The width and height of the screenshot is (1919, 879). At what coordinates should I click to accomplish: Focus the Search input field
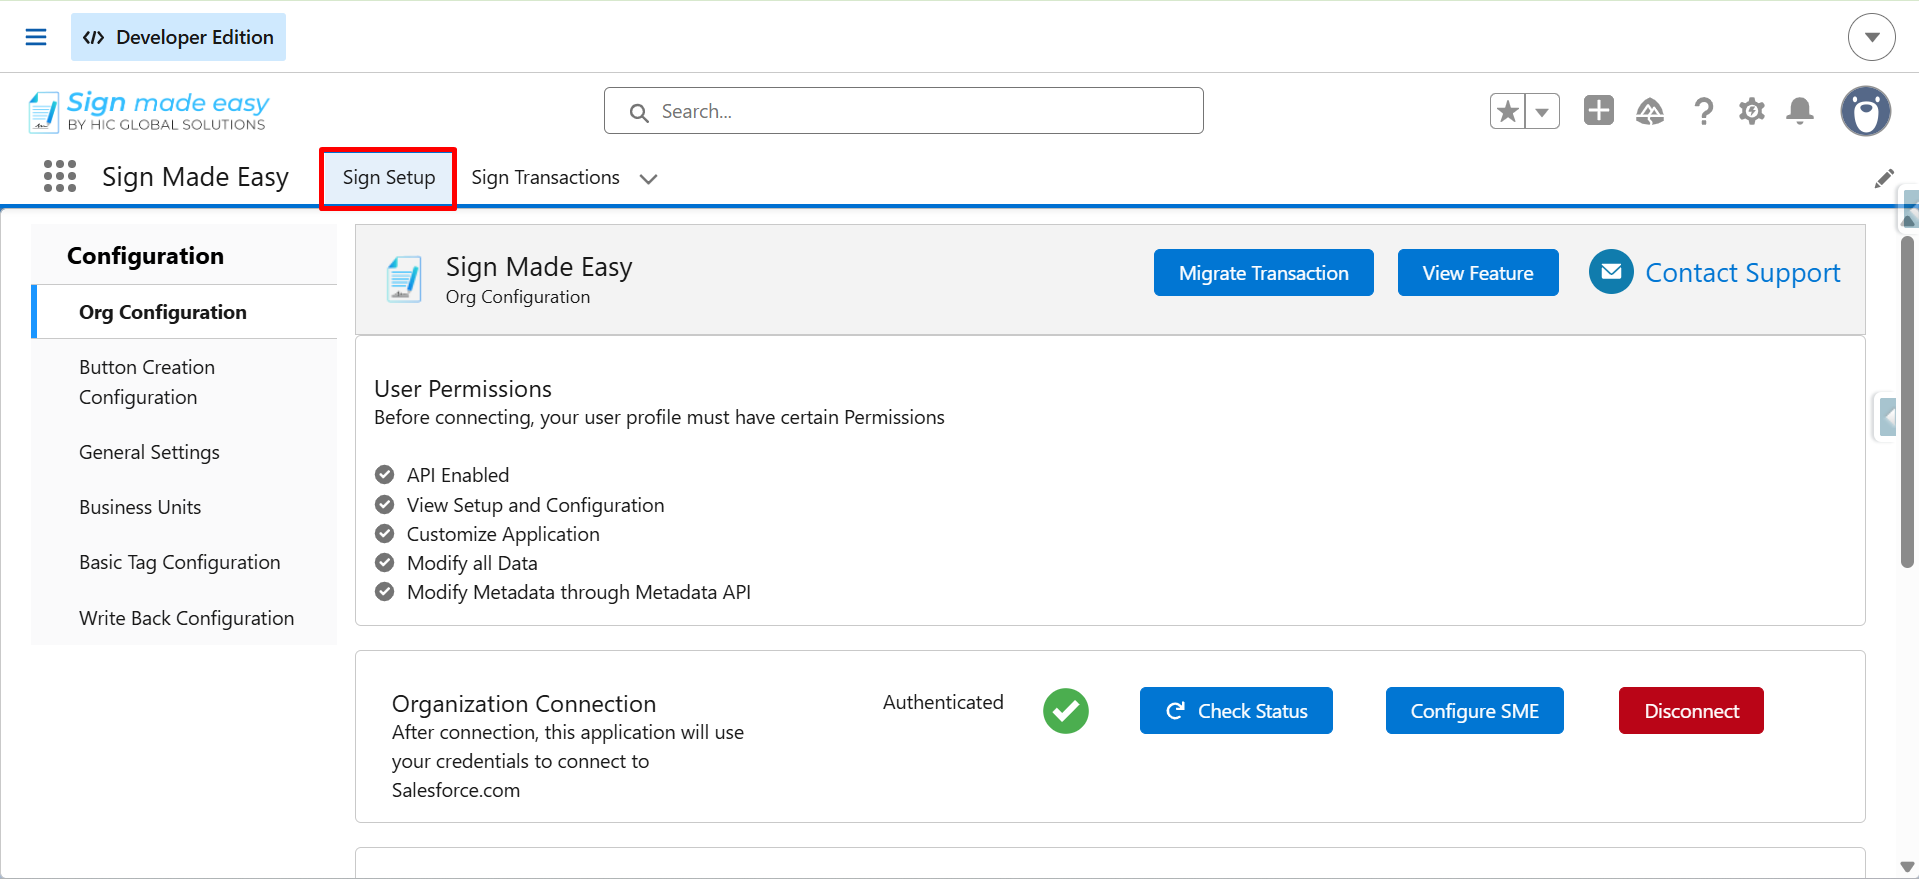904,111
